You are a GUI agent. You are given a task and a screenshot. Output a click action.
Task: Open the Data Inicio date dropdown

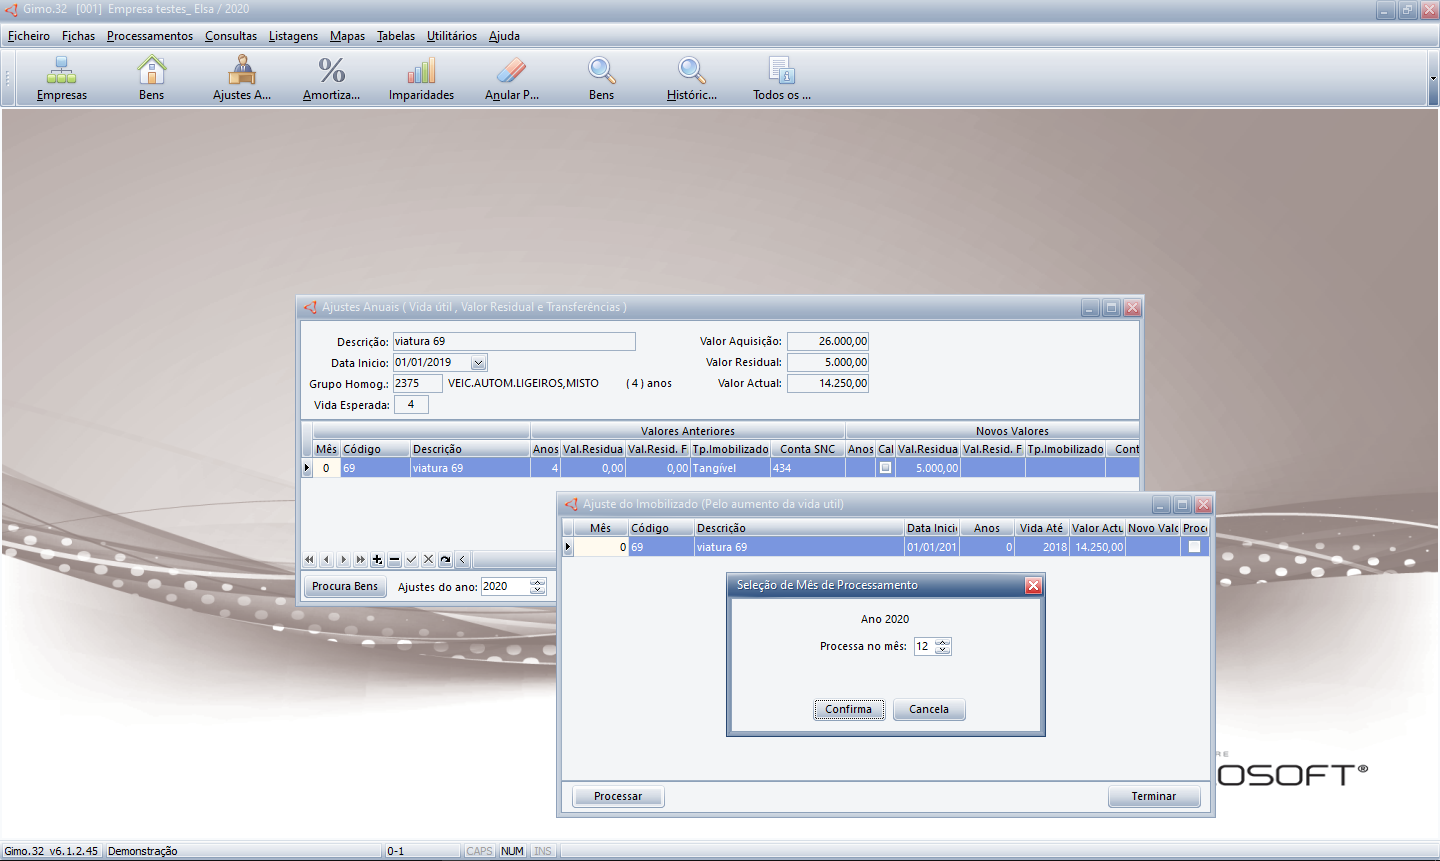coord(478,363)
